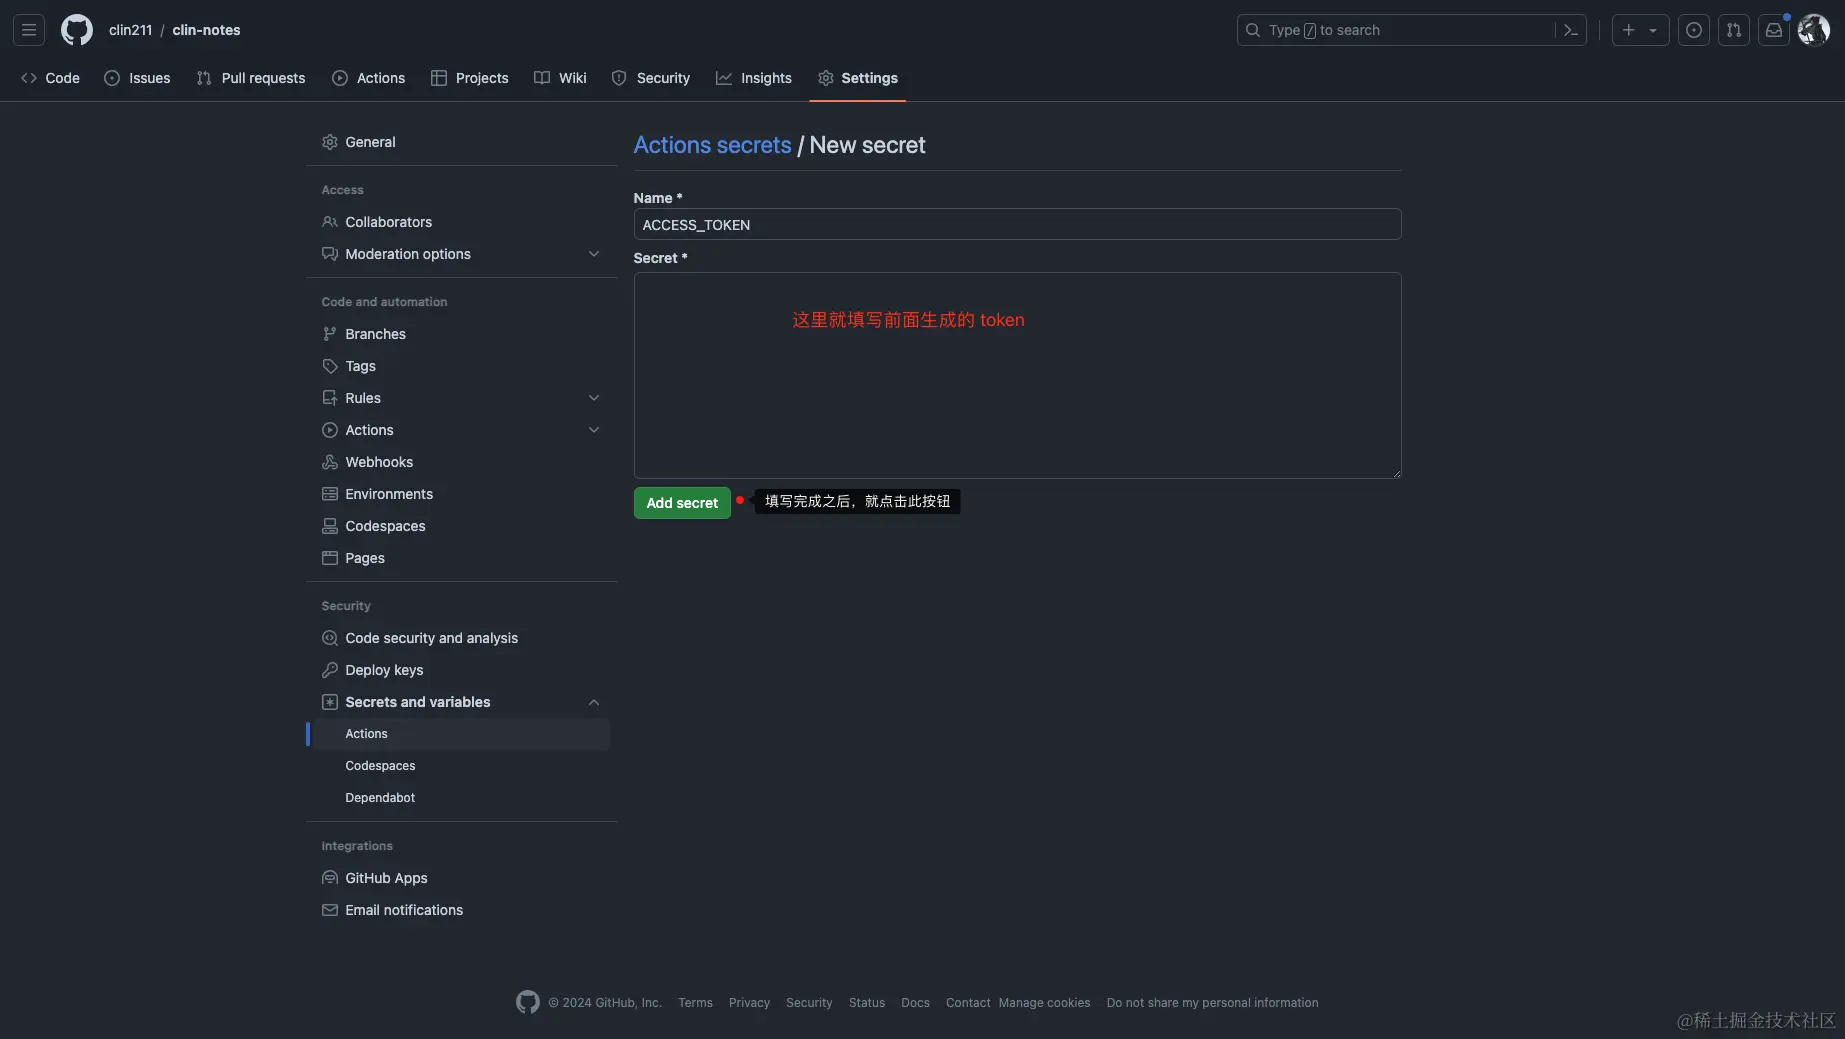
Task: Select Codespaces under Secrets and variables
Action: [461, 766]
